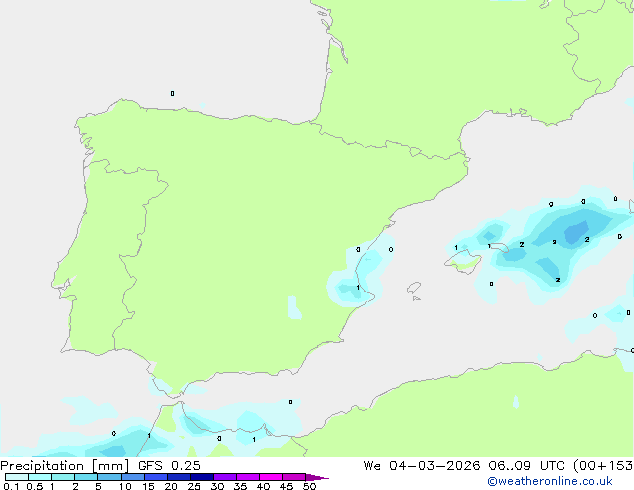Image resolution: width=634 pixels, height=490 pixels.
Task: Click the 0.5–1 mm legend color swatch
Action: pos(40,477)
